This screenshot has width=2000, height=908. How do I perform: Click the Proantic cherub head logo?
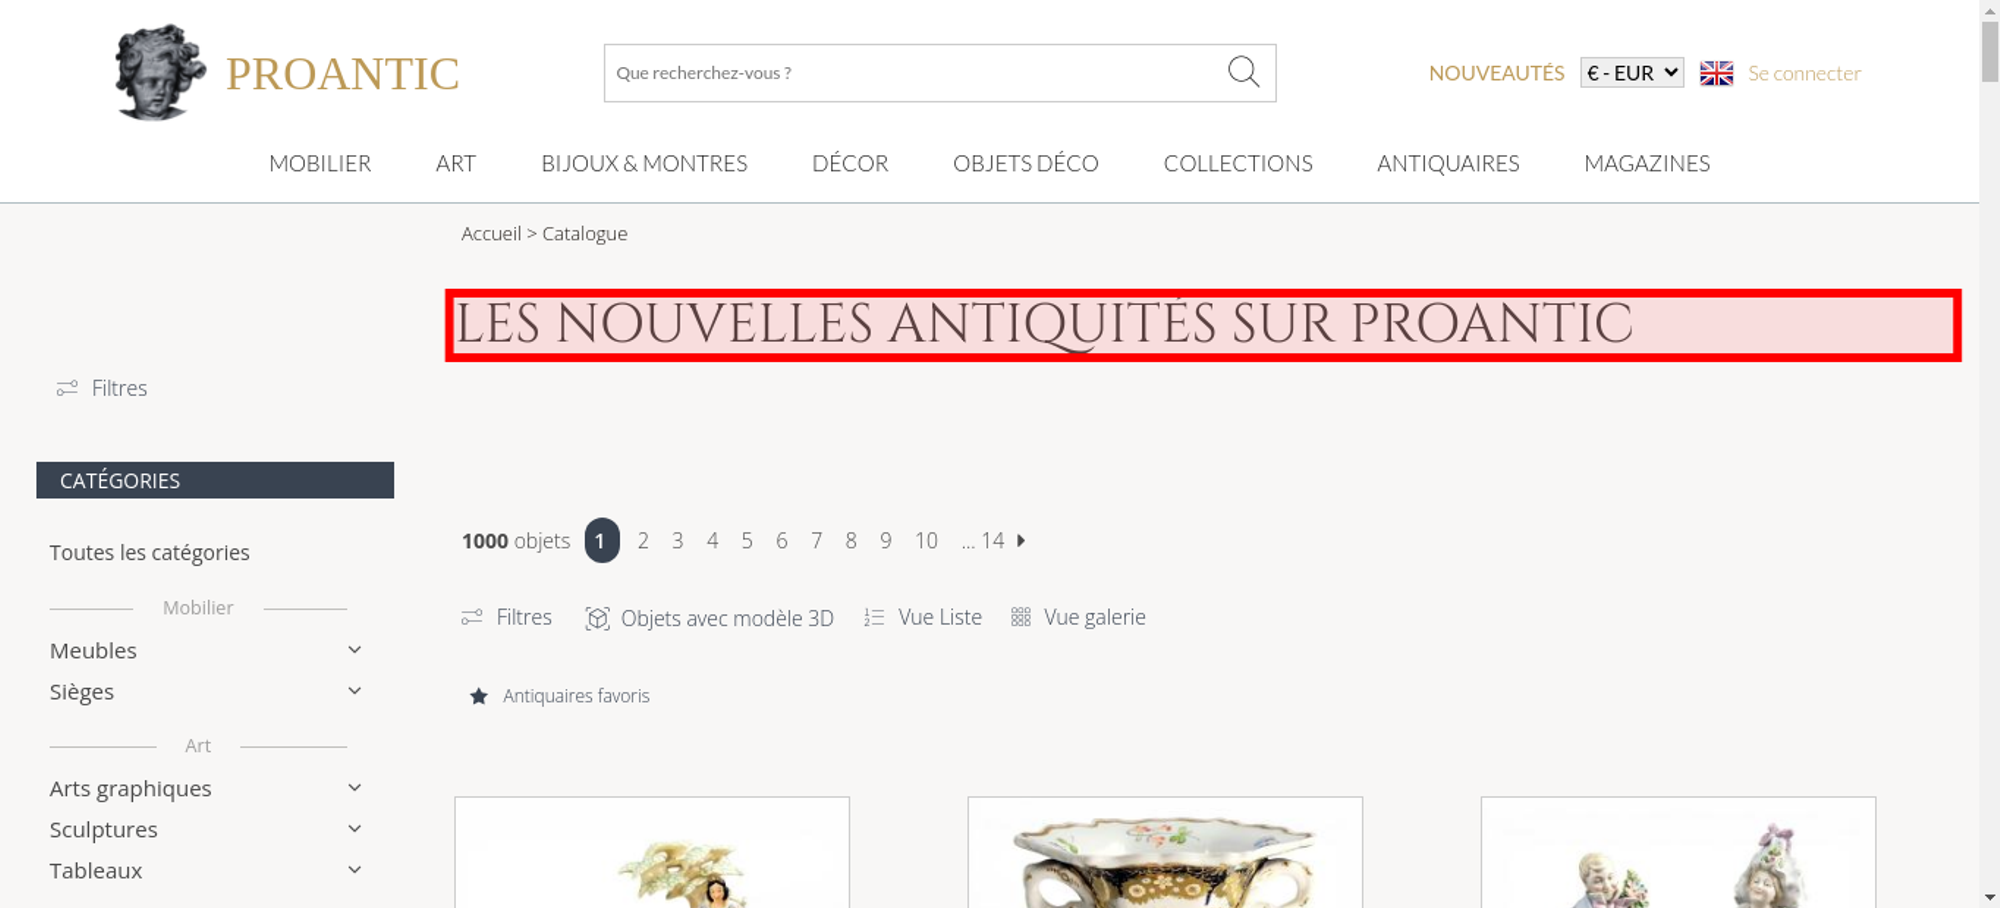coord(160,72)
